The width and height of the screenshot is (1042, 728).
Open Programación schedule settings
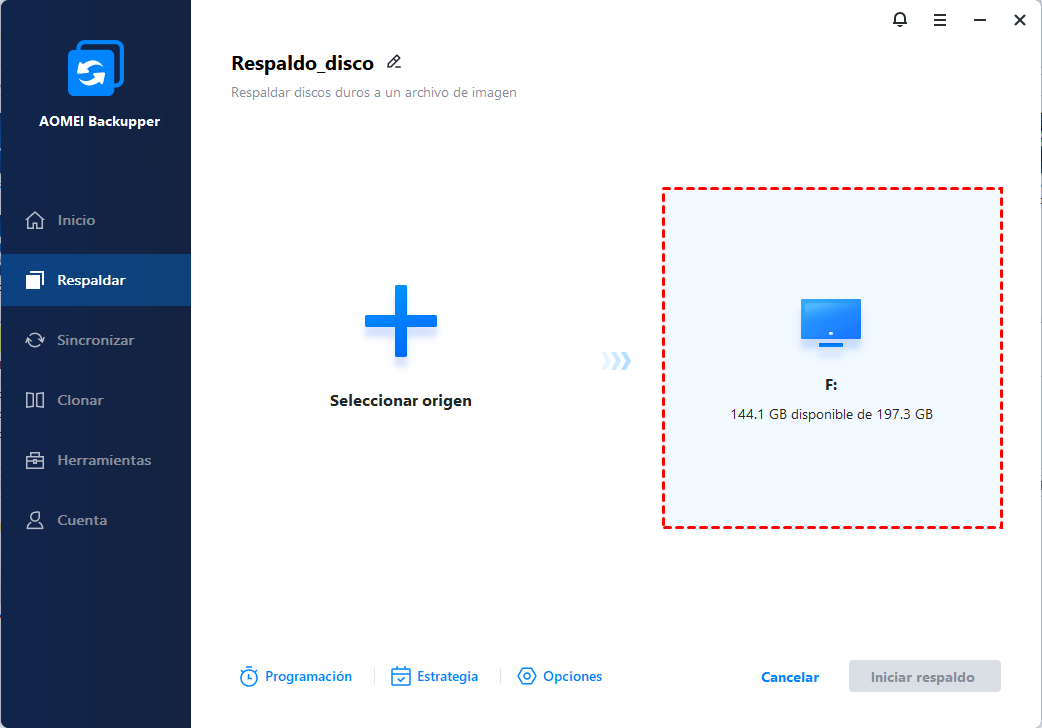[x=296, y=677]
